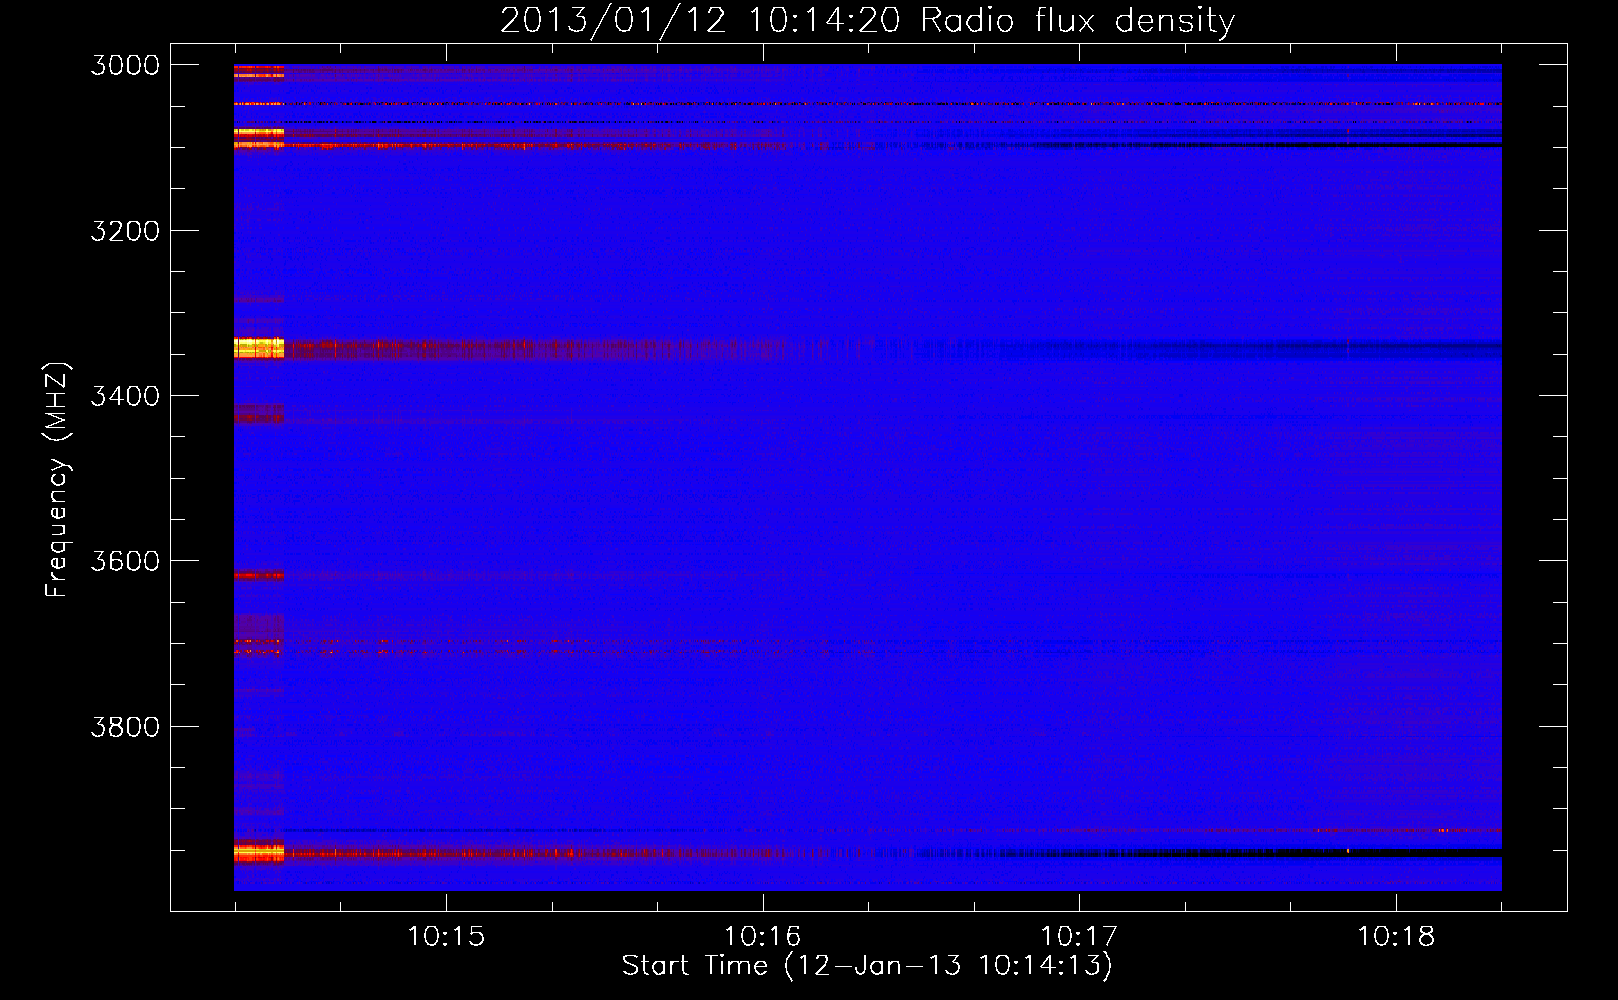Click the '10:18' time axis label
This screenshot has width=1618, height=1000.
1396,937
